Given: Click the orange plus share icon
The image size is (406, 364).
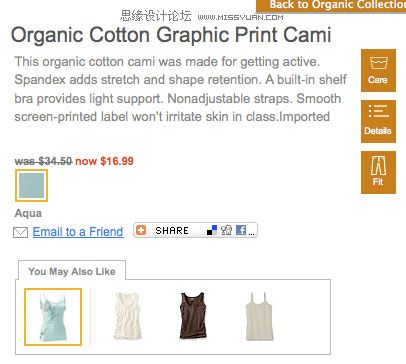Looking at the screenshot, I should [x=141, y=230].
